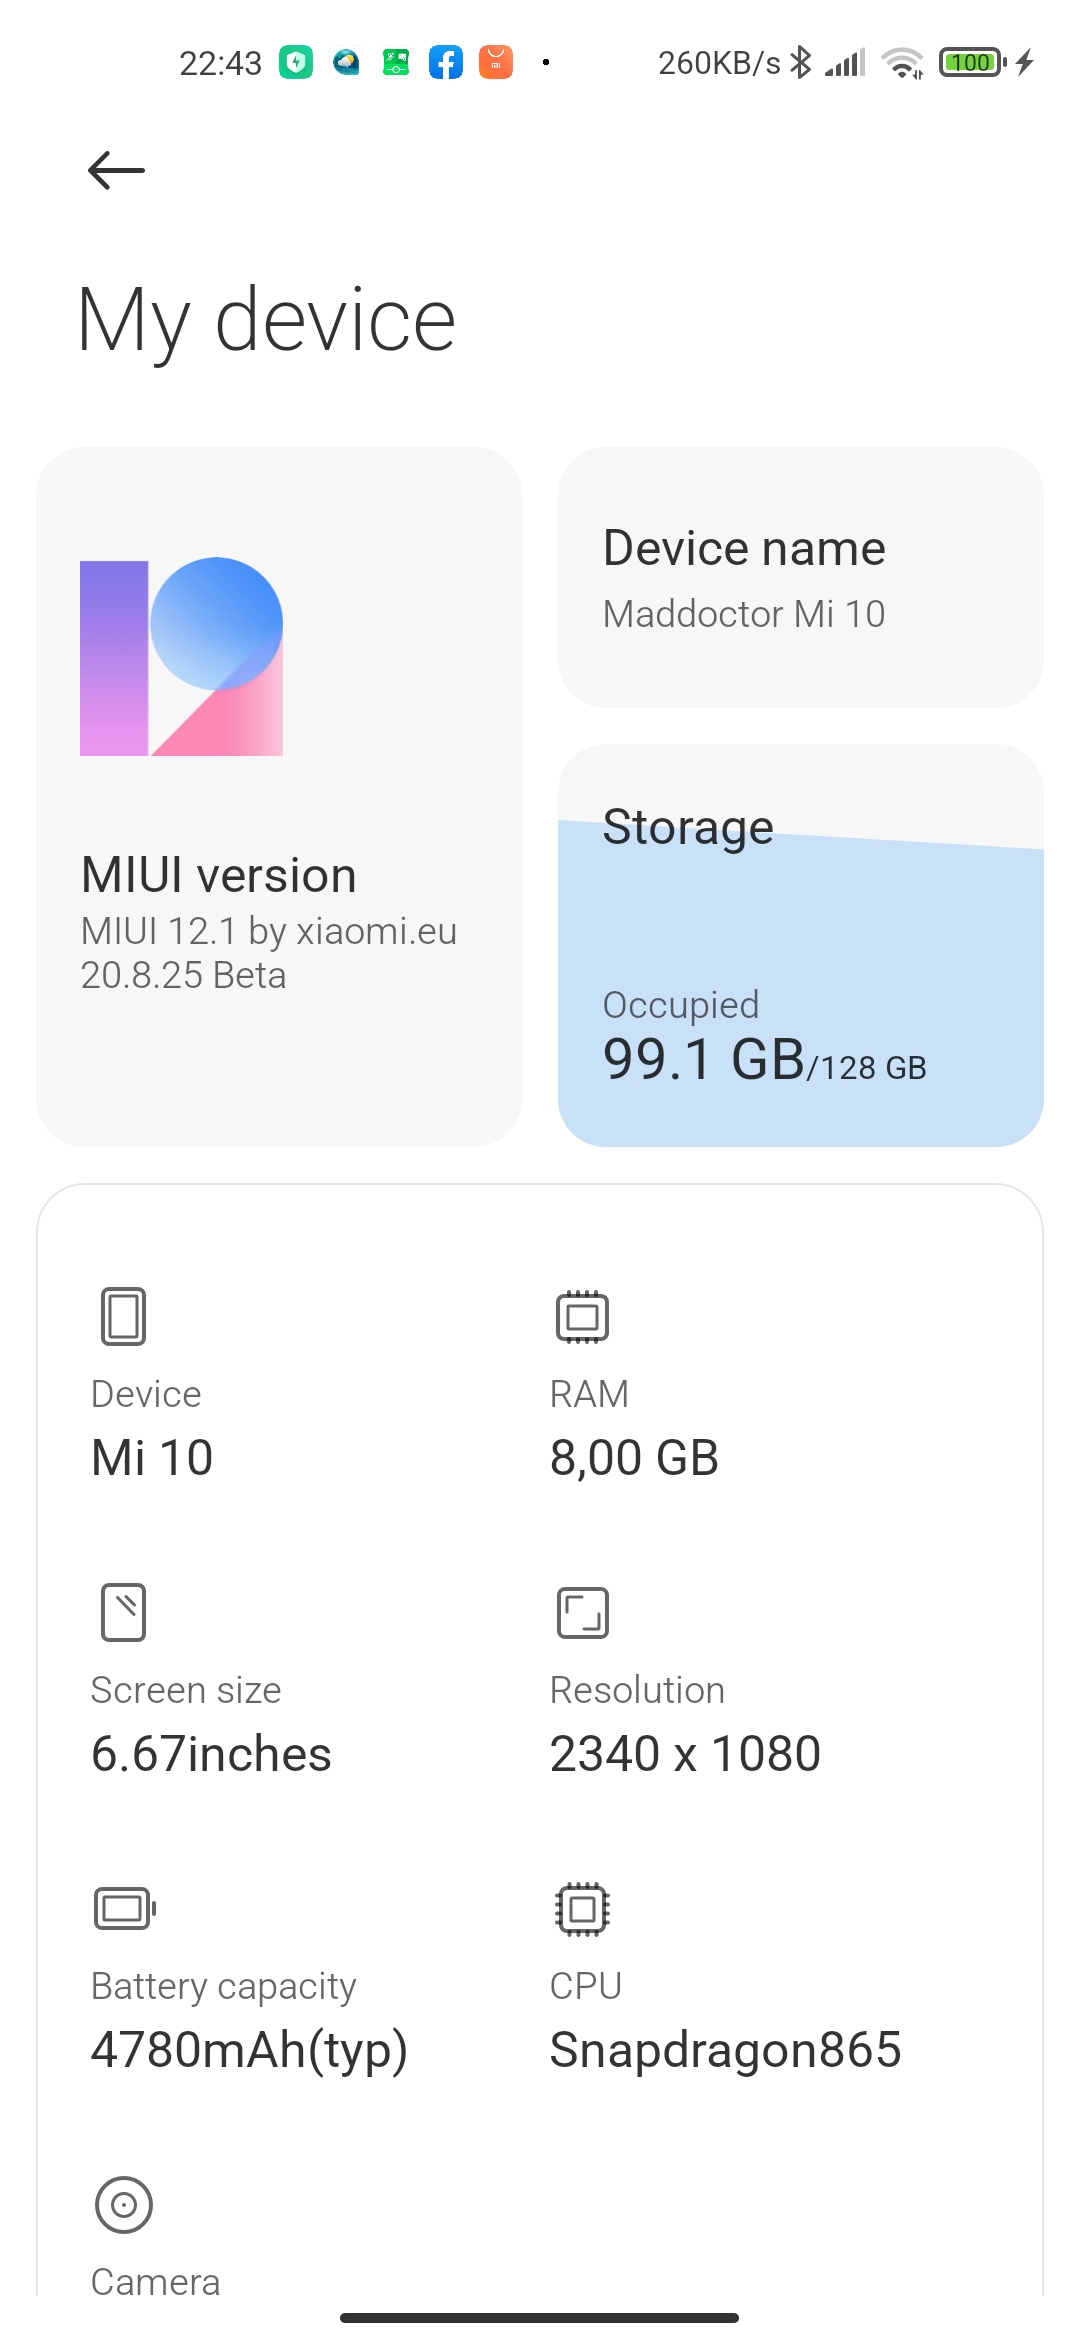1080x2340 pixels.
Task: Tap the CPU processor icon
Action: [582, 1908]
